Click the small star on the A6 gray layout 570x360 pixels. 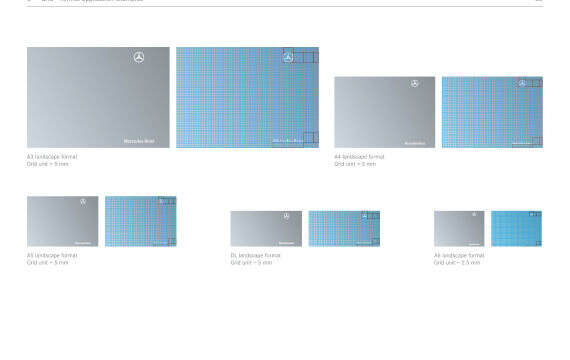point(474,214)
